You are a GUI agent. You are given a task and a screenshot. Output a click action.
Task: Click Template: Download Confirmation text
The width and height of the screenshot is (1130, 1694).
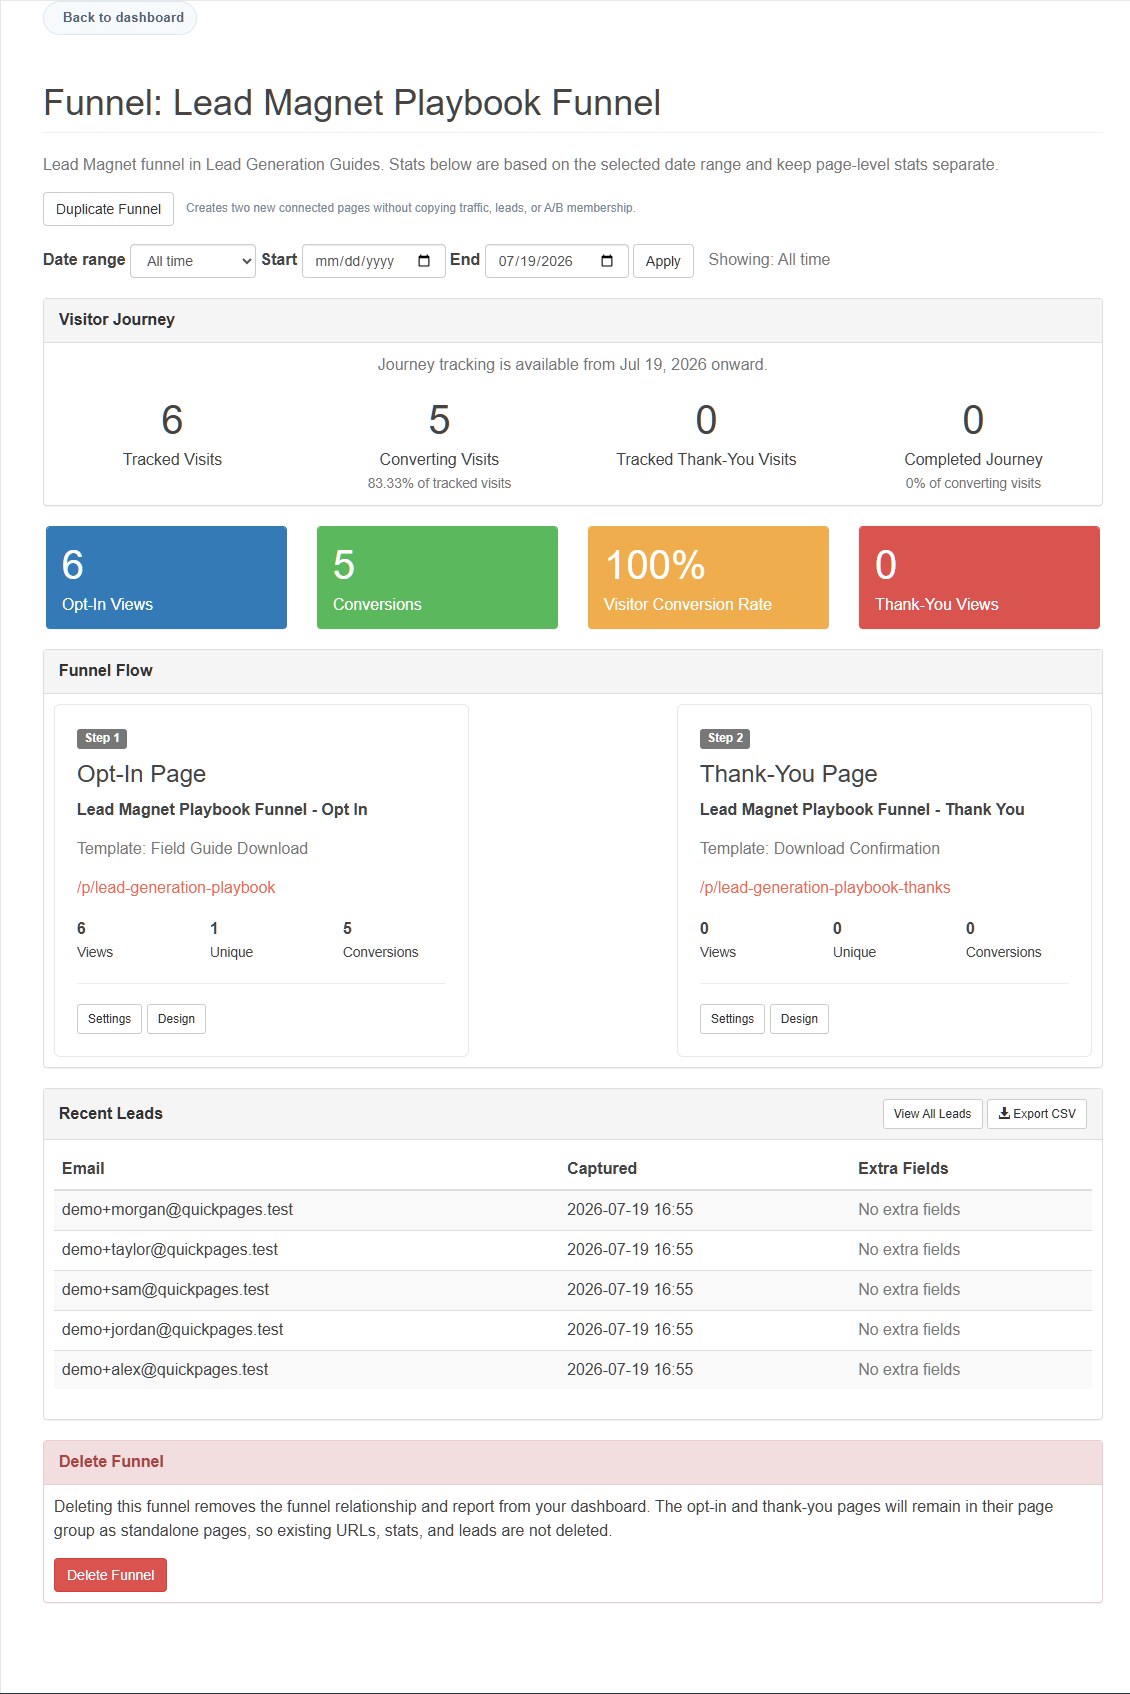coord(820,848)
